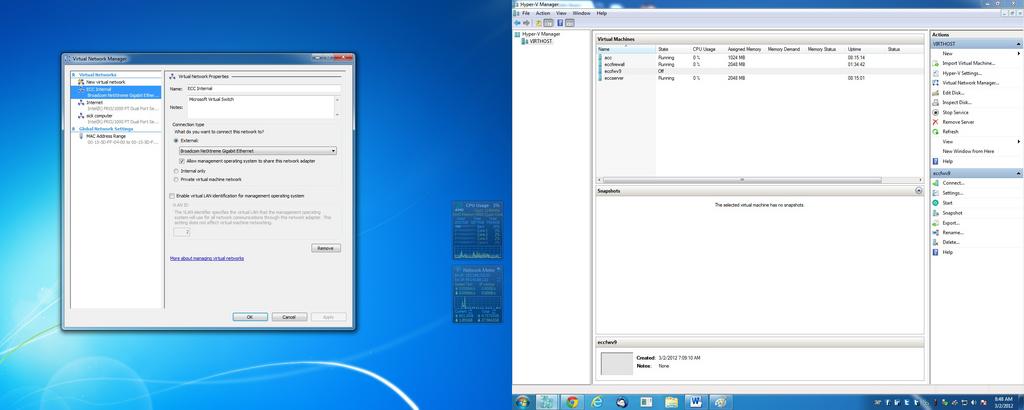The width and height of the screenshot is (1024, 410).
Task: Click the Stop Service action icon
Action: [x=935, y=112]
